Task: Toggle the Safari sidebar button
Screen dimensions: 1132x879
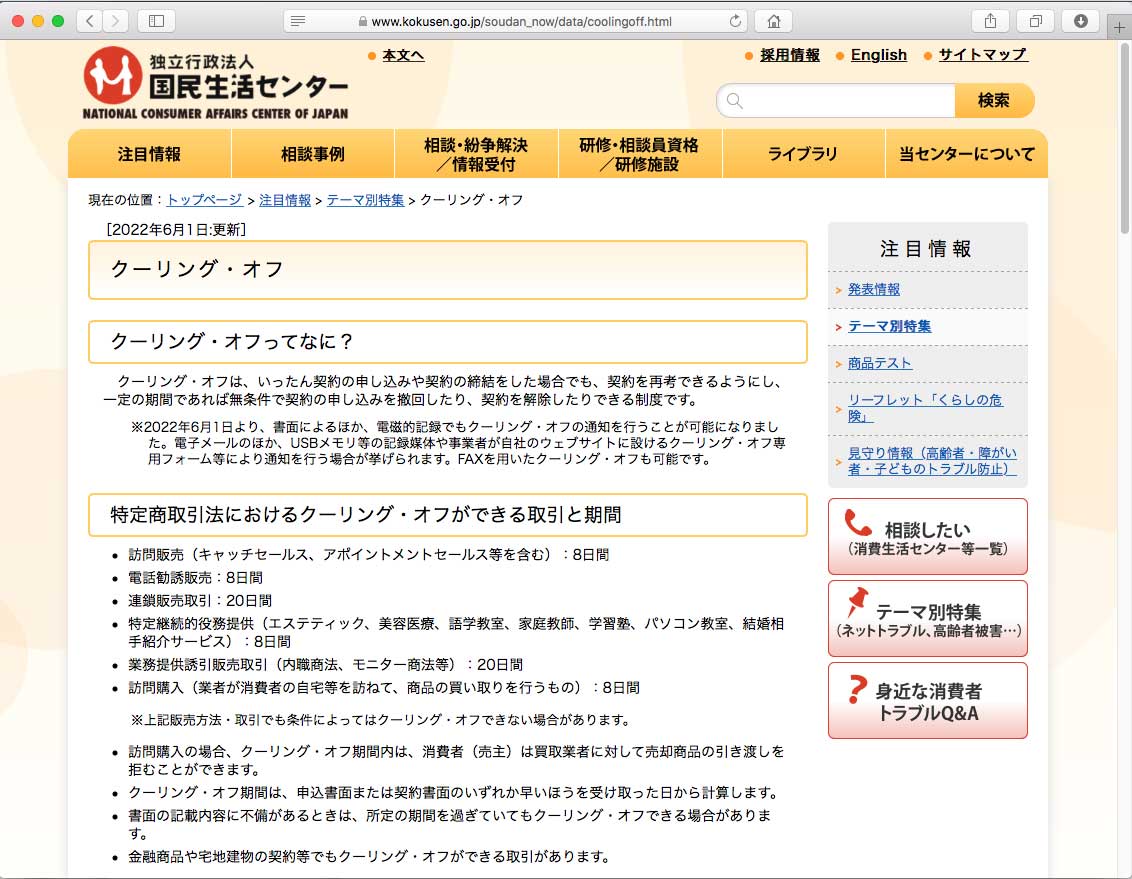Action: point(156,21)
